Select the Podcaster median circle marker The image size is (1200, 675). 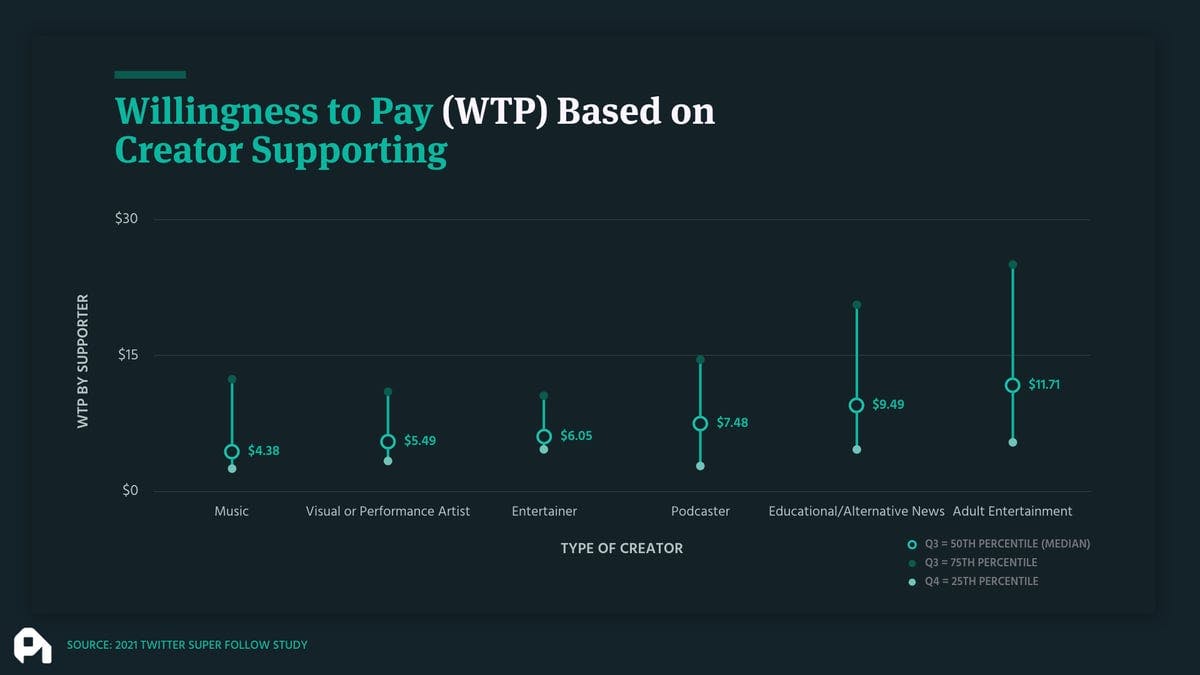tap(700, 423)
